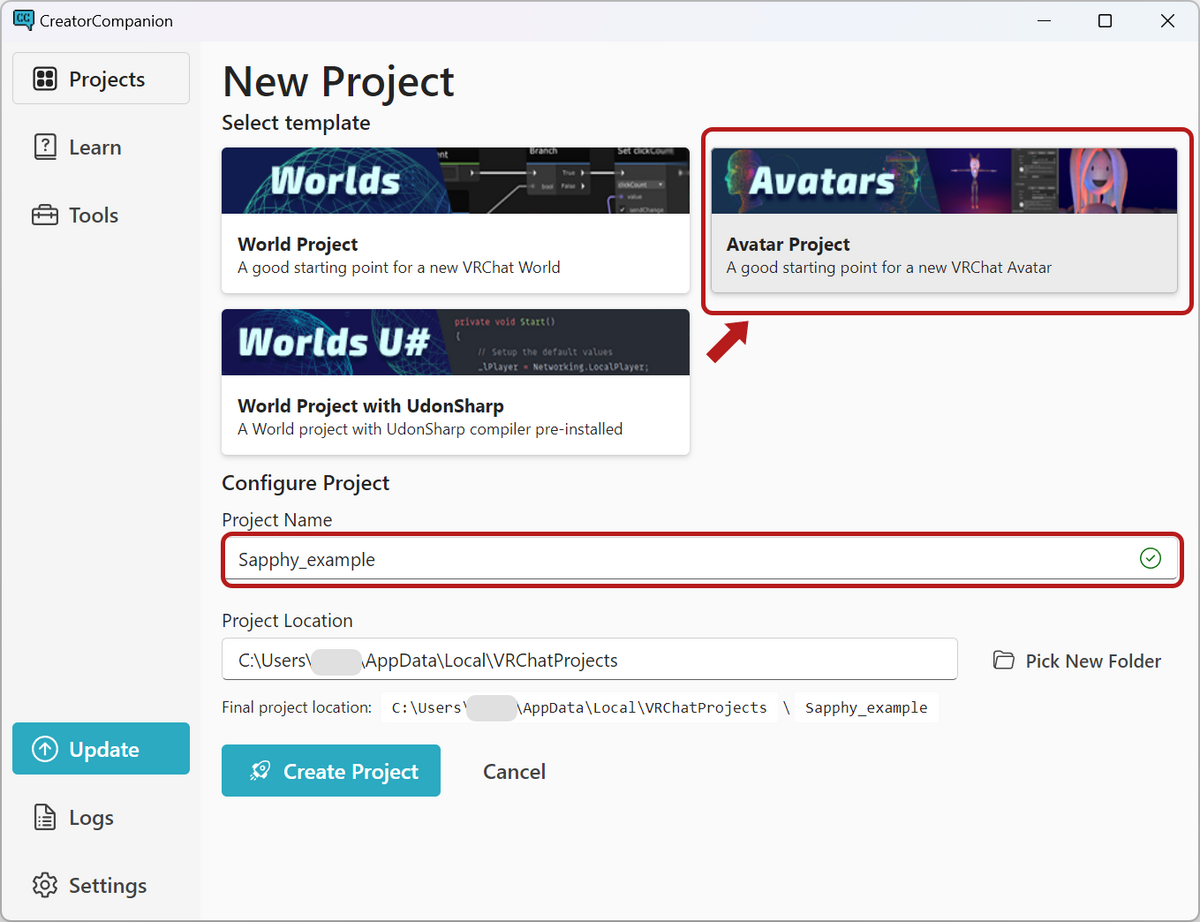
Task: Maximize the CreatorCompanion window
Action: coord(1105,21)
